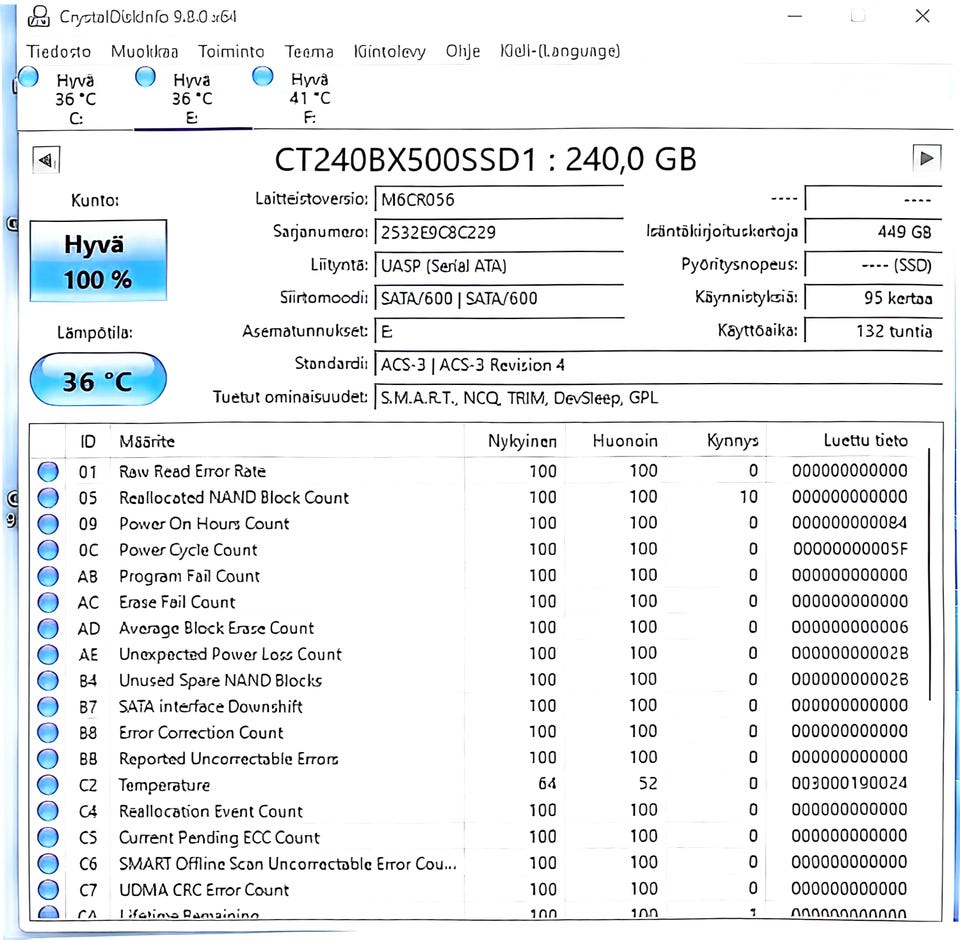This screenshot has height=940, width=960.
Task: Select the E: drive tab
Action: click(192, 98)
